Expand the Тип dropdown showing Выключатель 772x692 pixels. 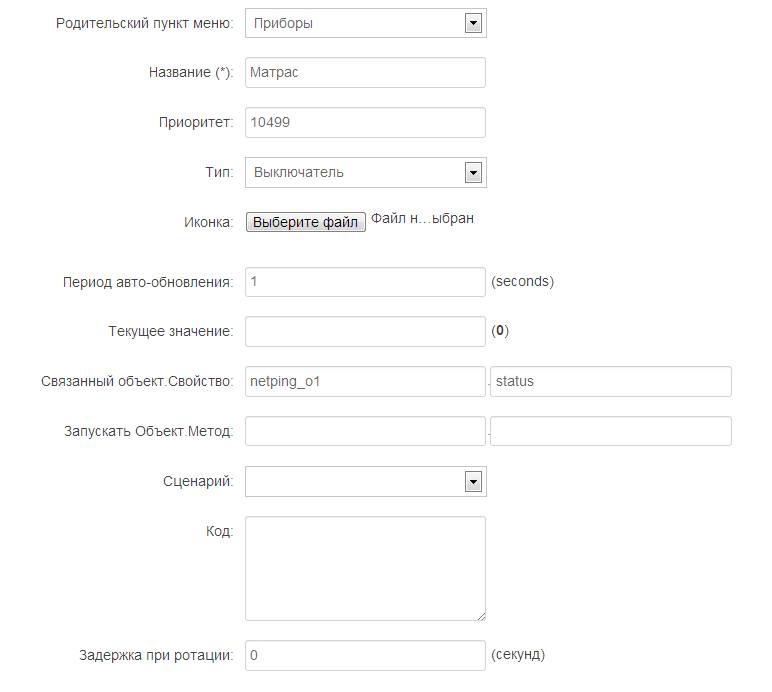(365, 172)
